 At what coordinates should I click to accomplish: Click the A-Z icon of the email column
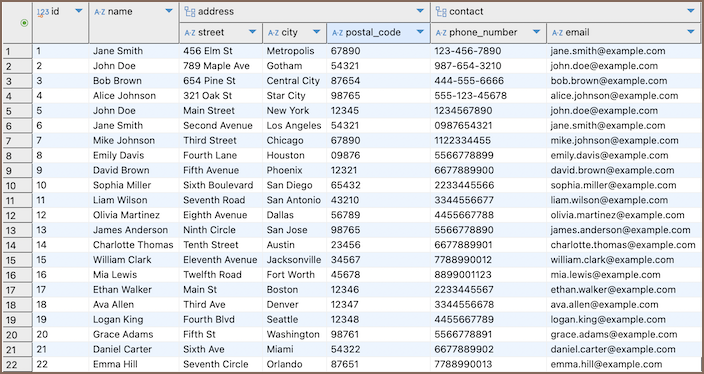click(557, 32)
